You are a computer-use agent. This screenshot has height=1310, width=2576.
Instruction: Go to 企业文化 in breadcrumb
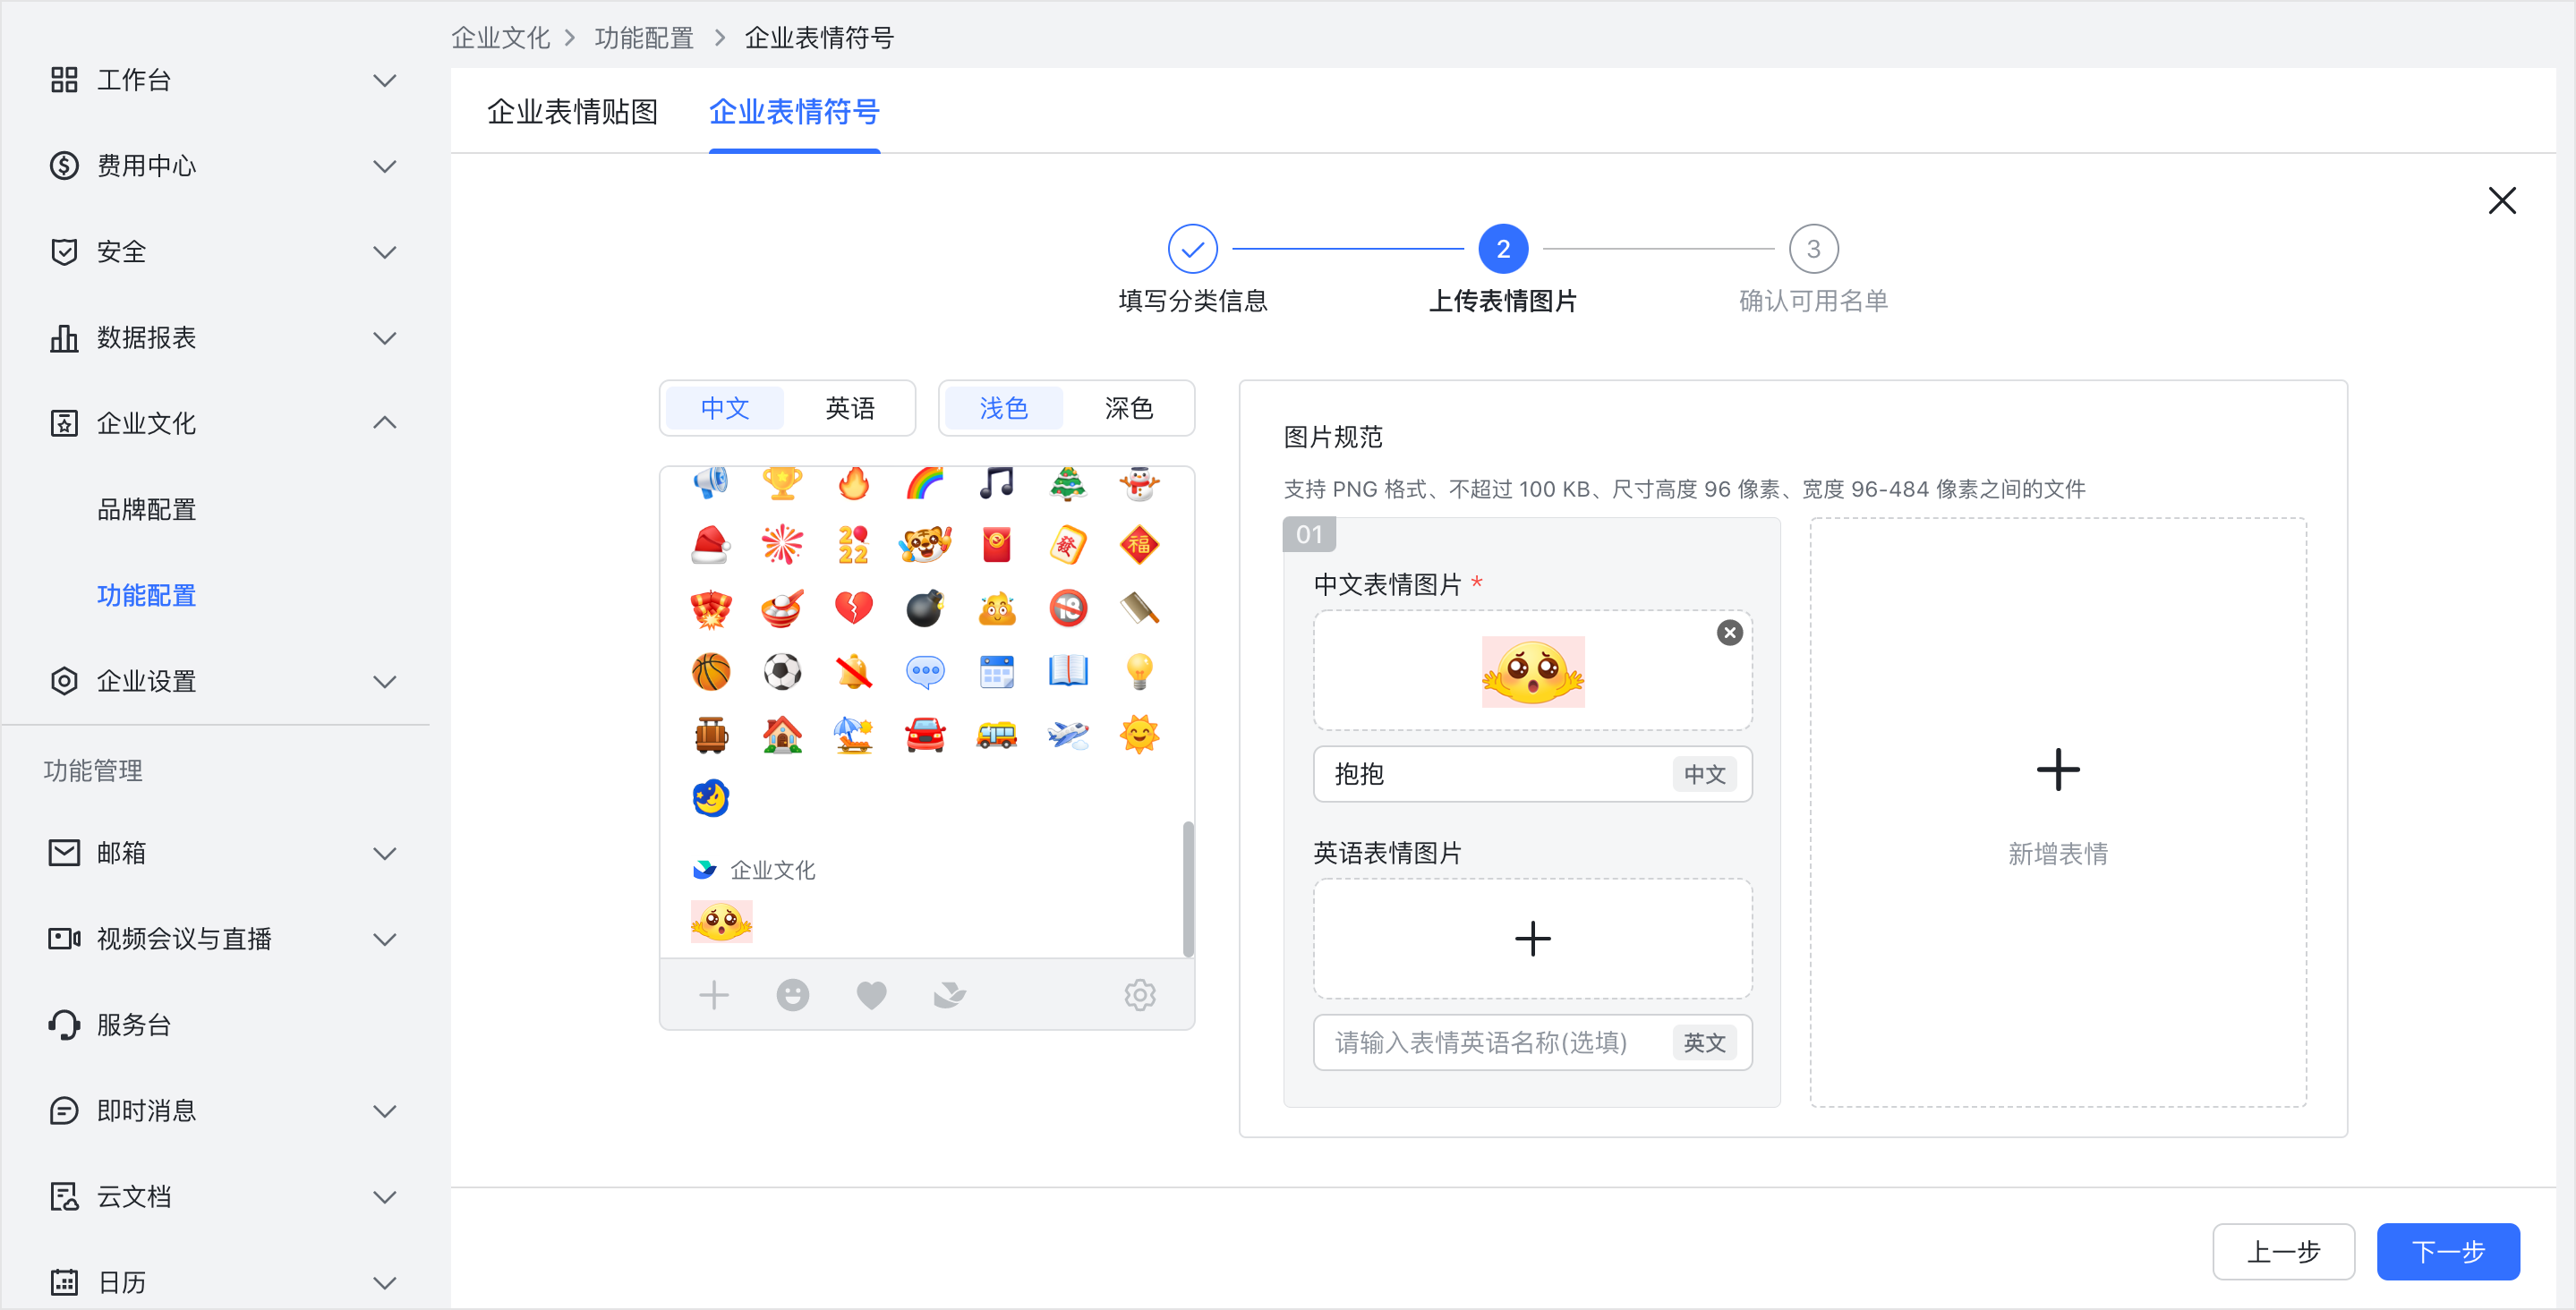500,38
